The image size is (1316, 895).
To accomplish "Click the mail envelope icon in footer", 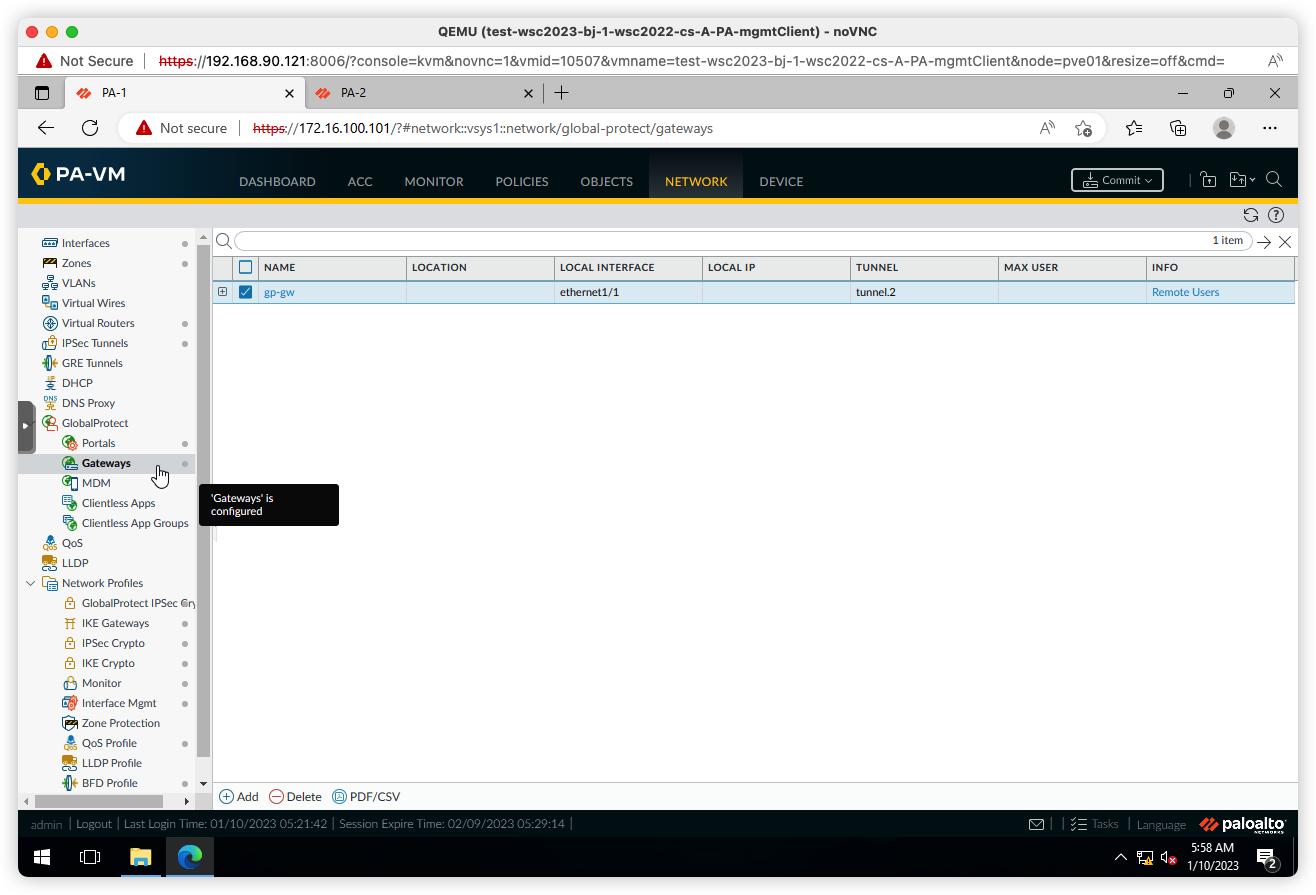I will coord(1037,824).
